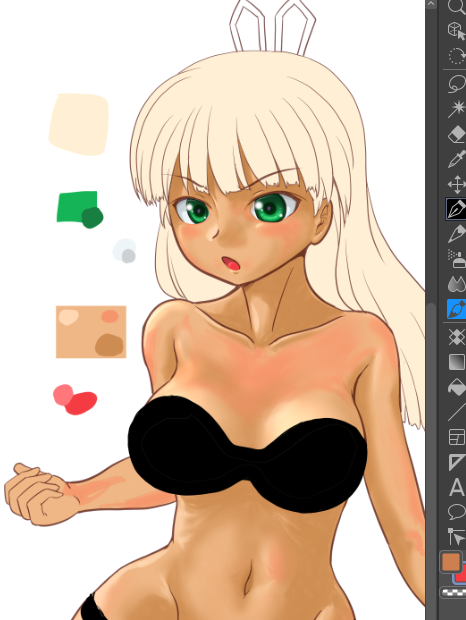466x620 pixels.
Task: Select the Rotate canvas tool
Action: coord(457,56)
